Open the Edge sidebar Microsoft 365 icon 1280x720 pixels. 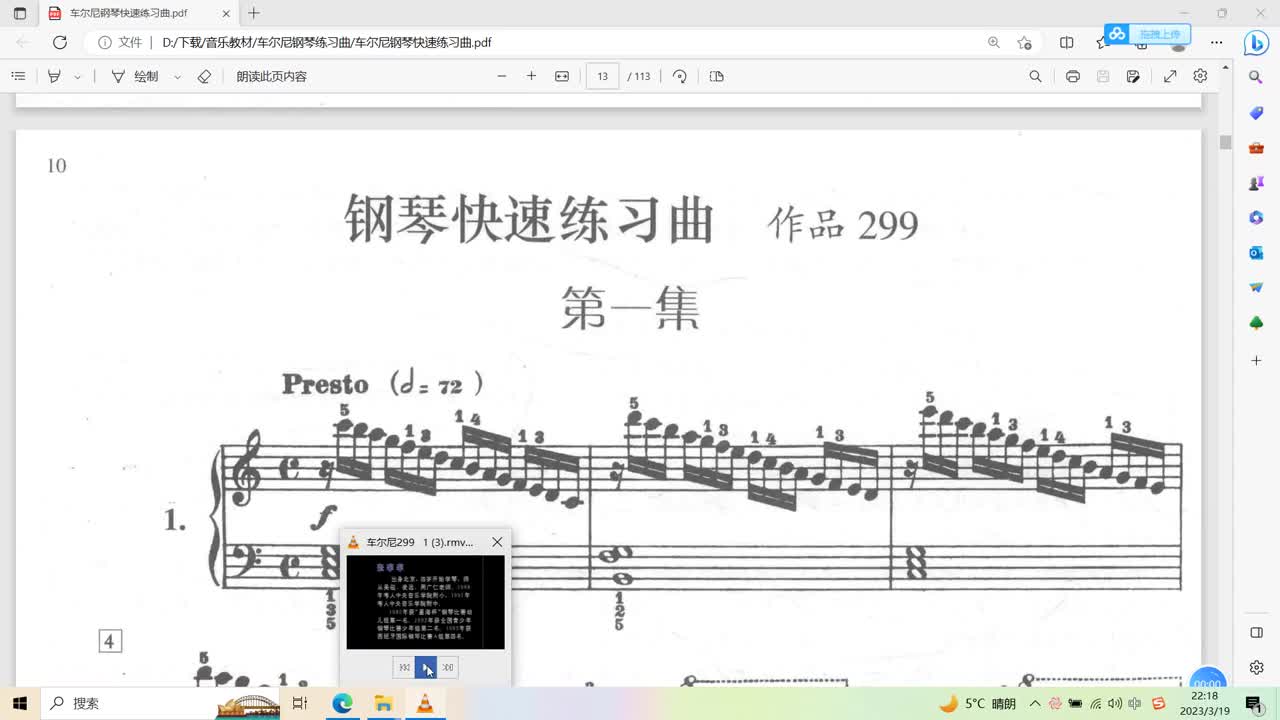[x=1257, y=218]
